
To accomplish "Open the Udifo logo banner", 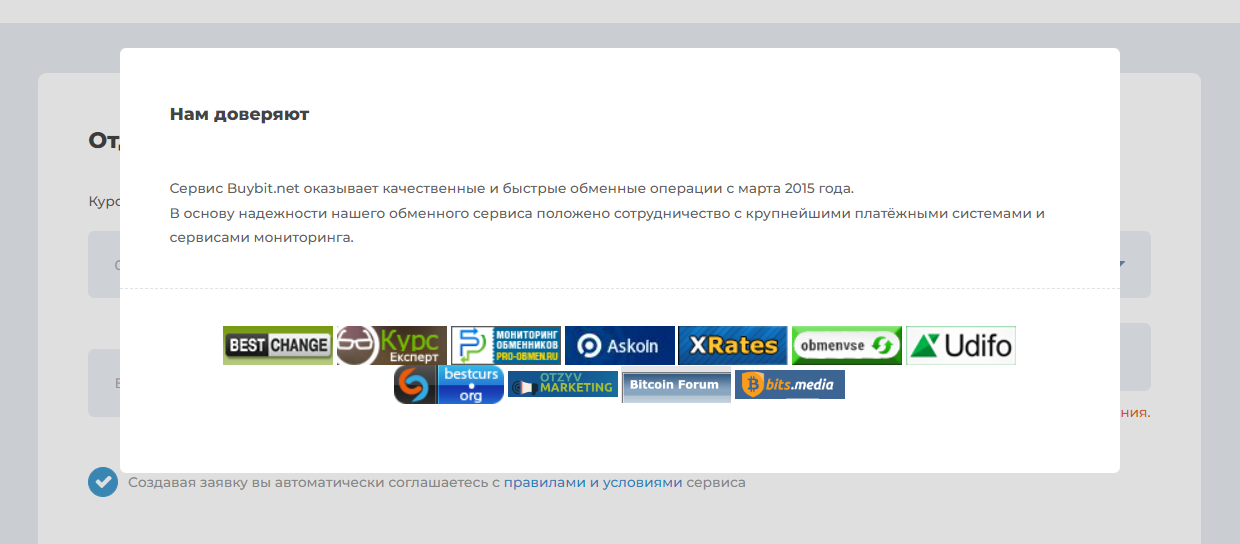I will pos(961,345).
